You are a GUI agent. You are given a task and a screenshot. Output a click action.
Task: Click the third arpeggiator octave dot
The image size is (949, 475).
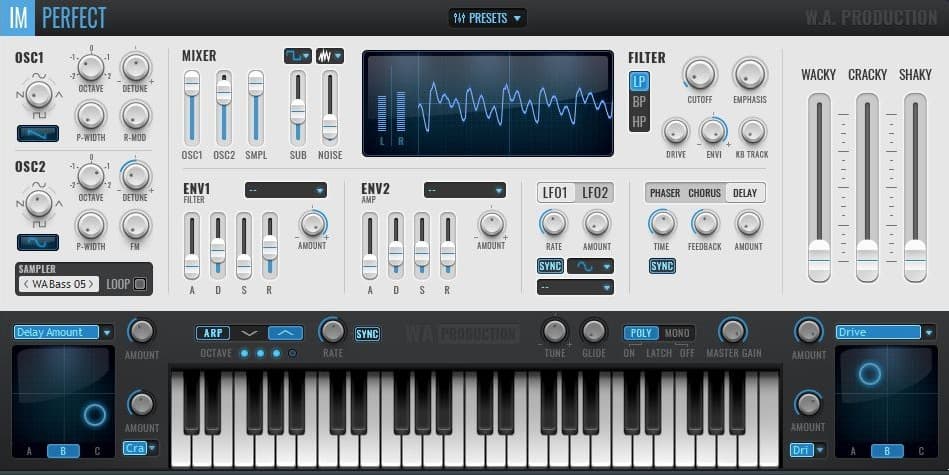pos(277,353)
